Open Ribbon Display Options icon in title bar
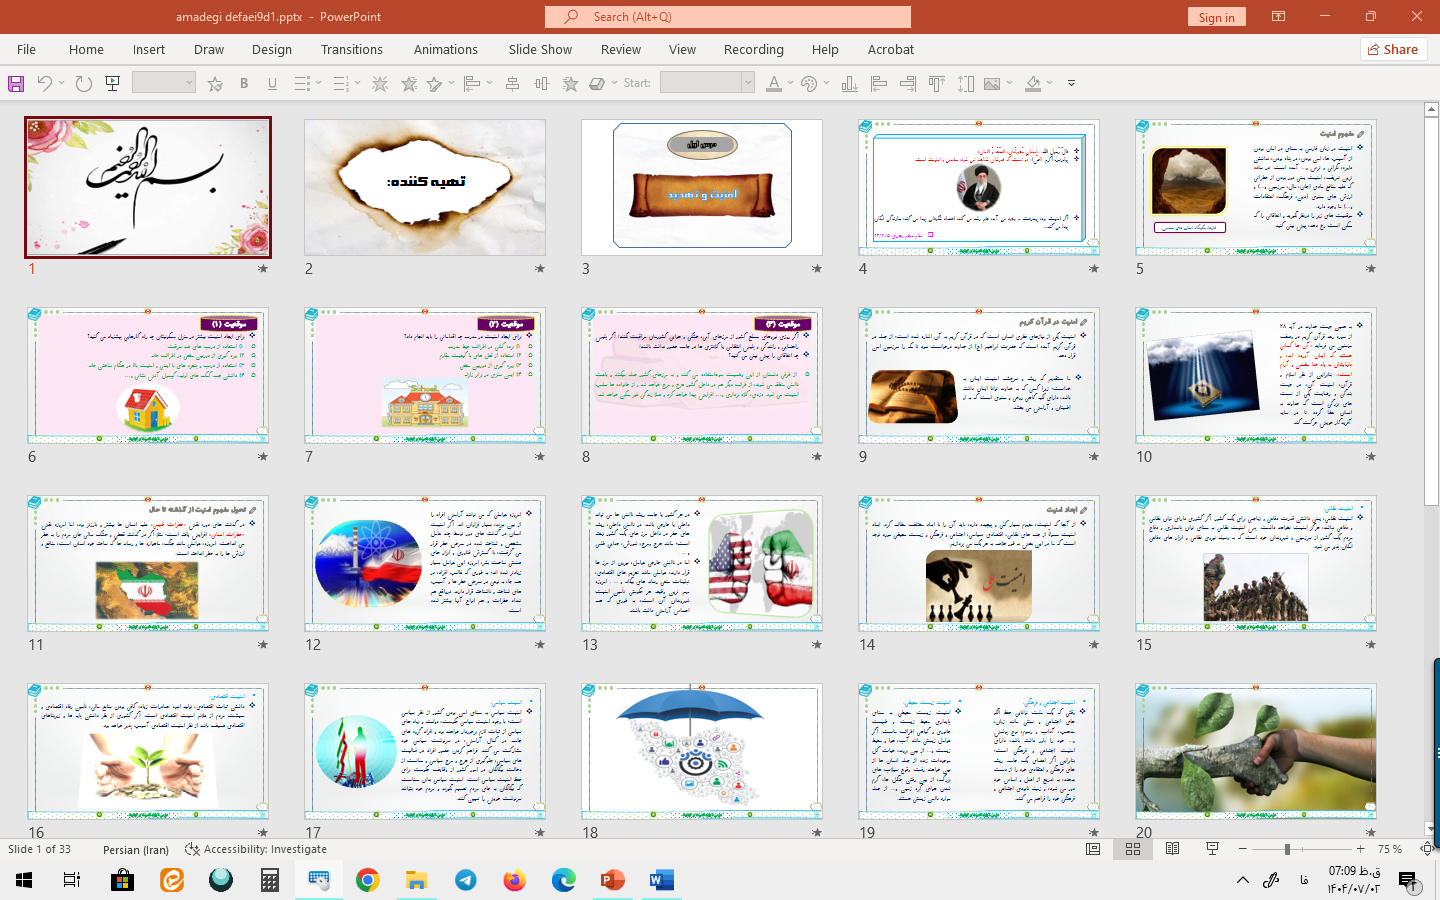 tap(1278, 17)
